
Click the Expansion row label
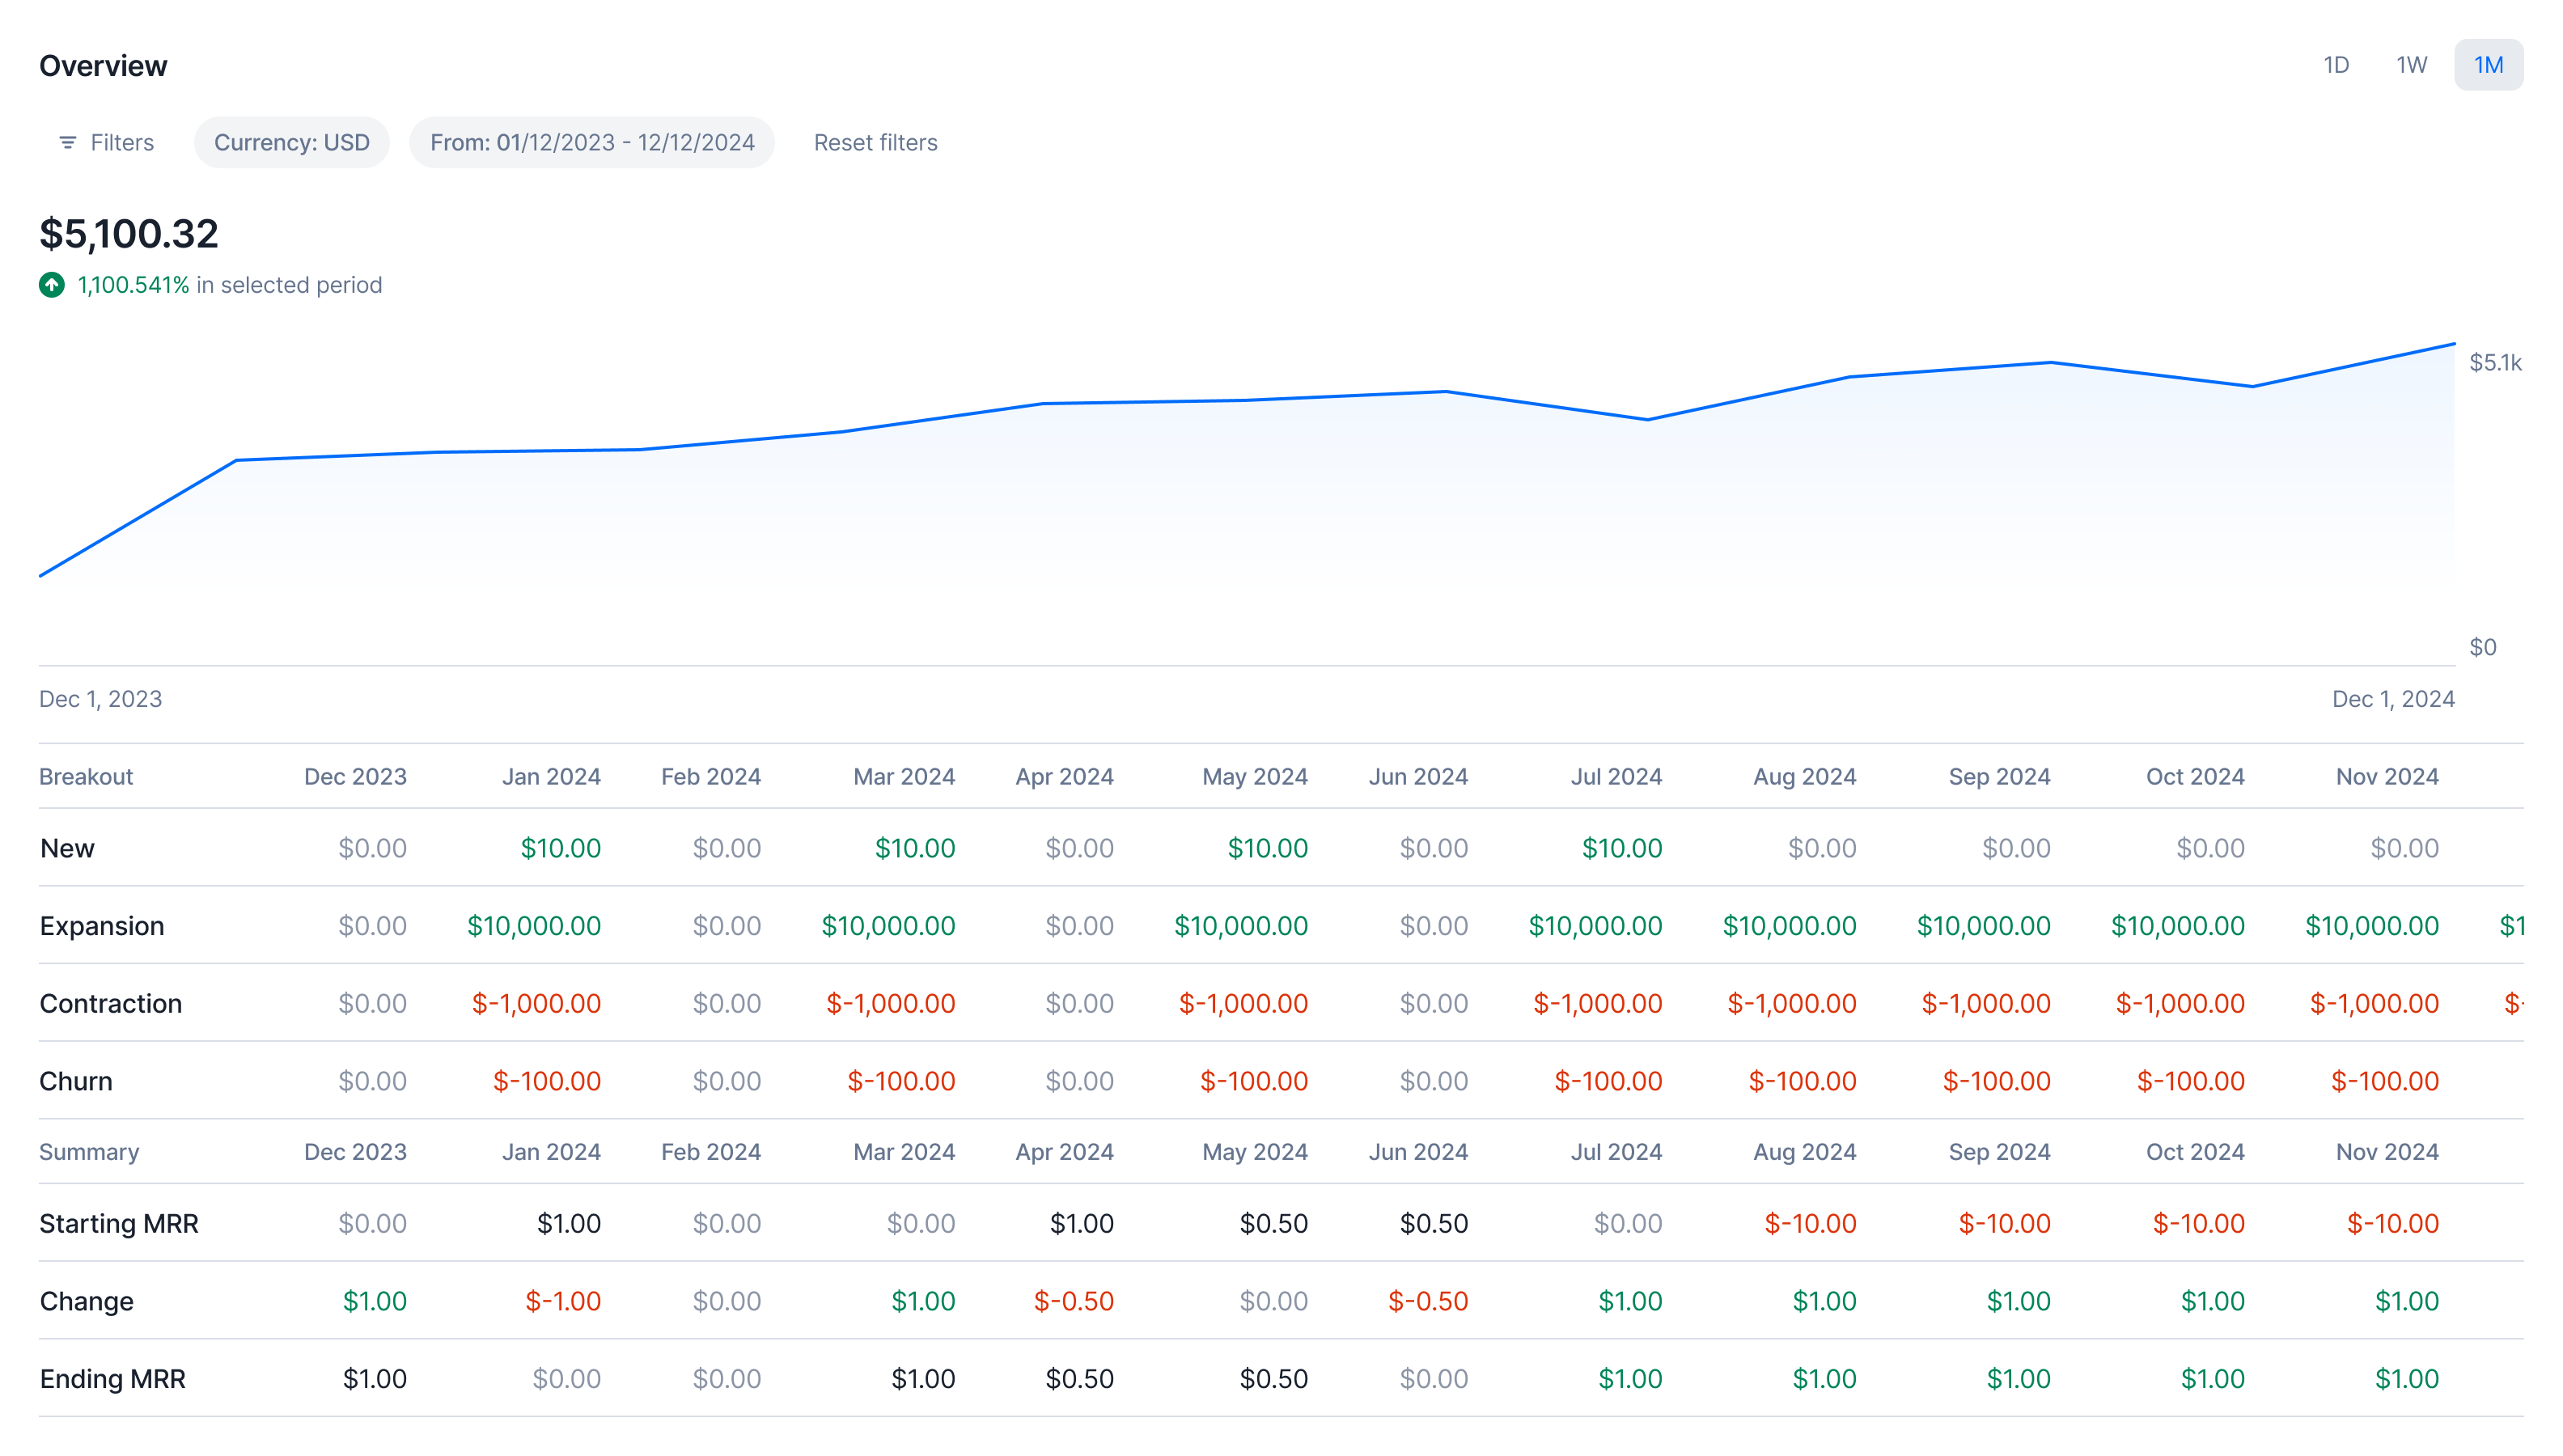pos(102,926)
